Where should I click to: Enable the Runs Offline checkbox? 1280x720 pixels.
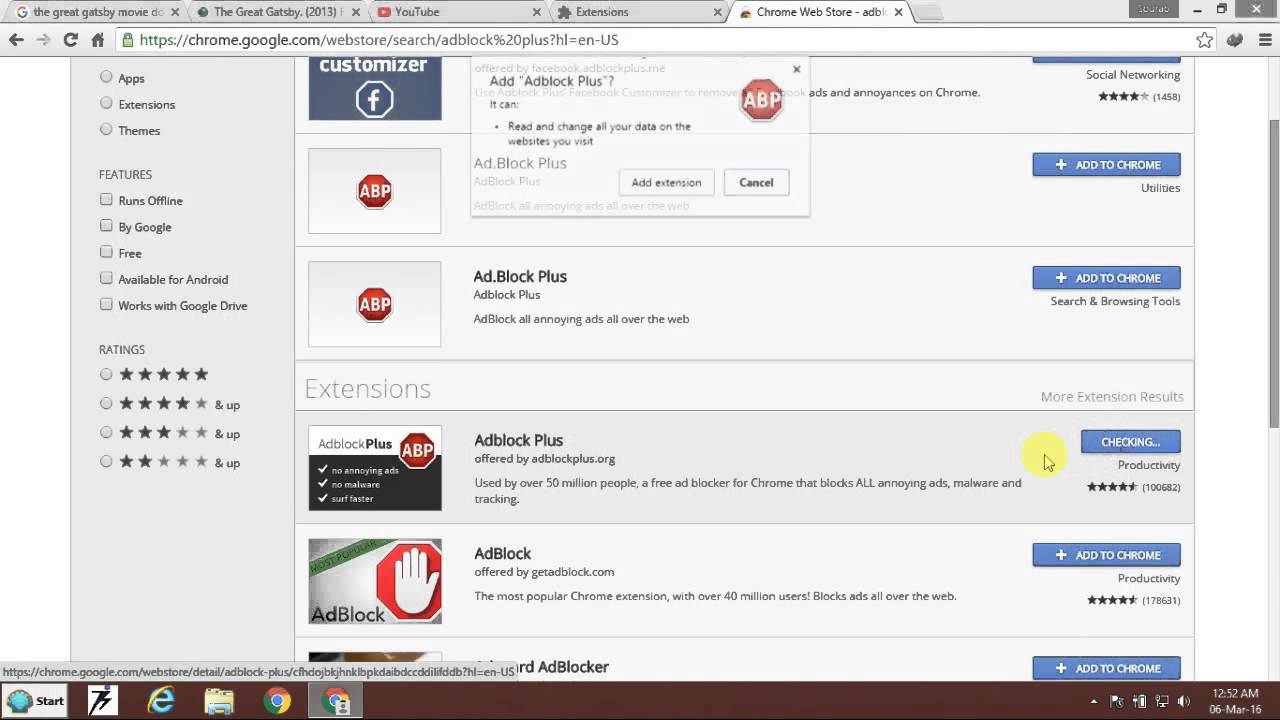[x=106, y=200]
